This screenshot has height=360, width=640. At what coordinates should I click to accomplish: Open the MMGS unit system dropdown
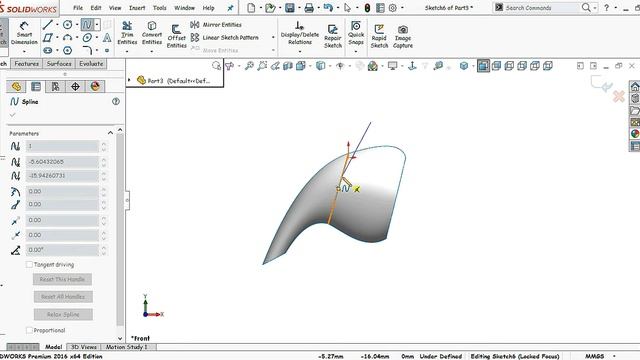tap(614, 356)
